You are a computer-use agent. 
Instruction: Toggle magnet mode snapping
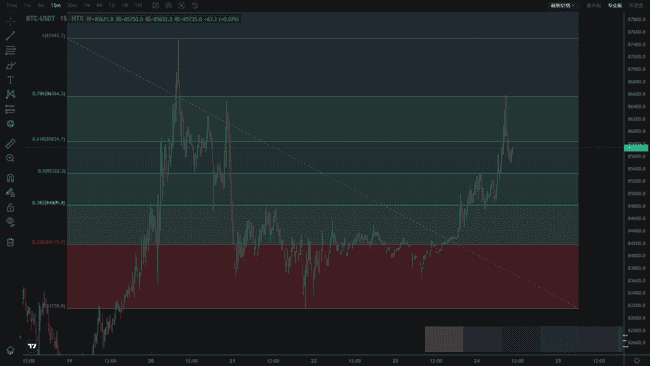click(10, 178)
